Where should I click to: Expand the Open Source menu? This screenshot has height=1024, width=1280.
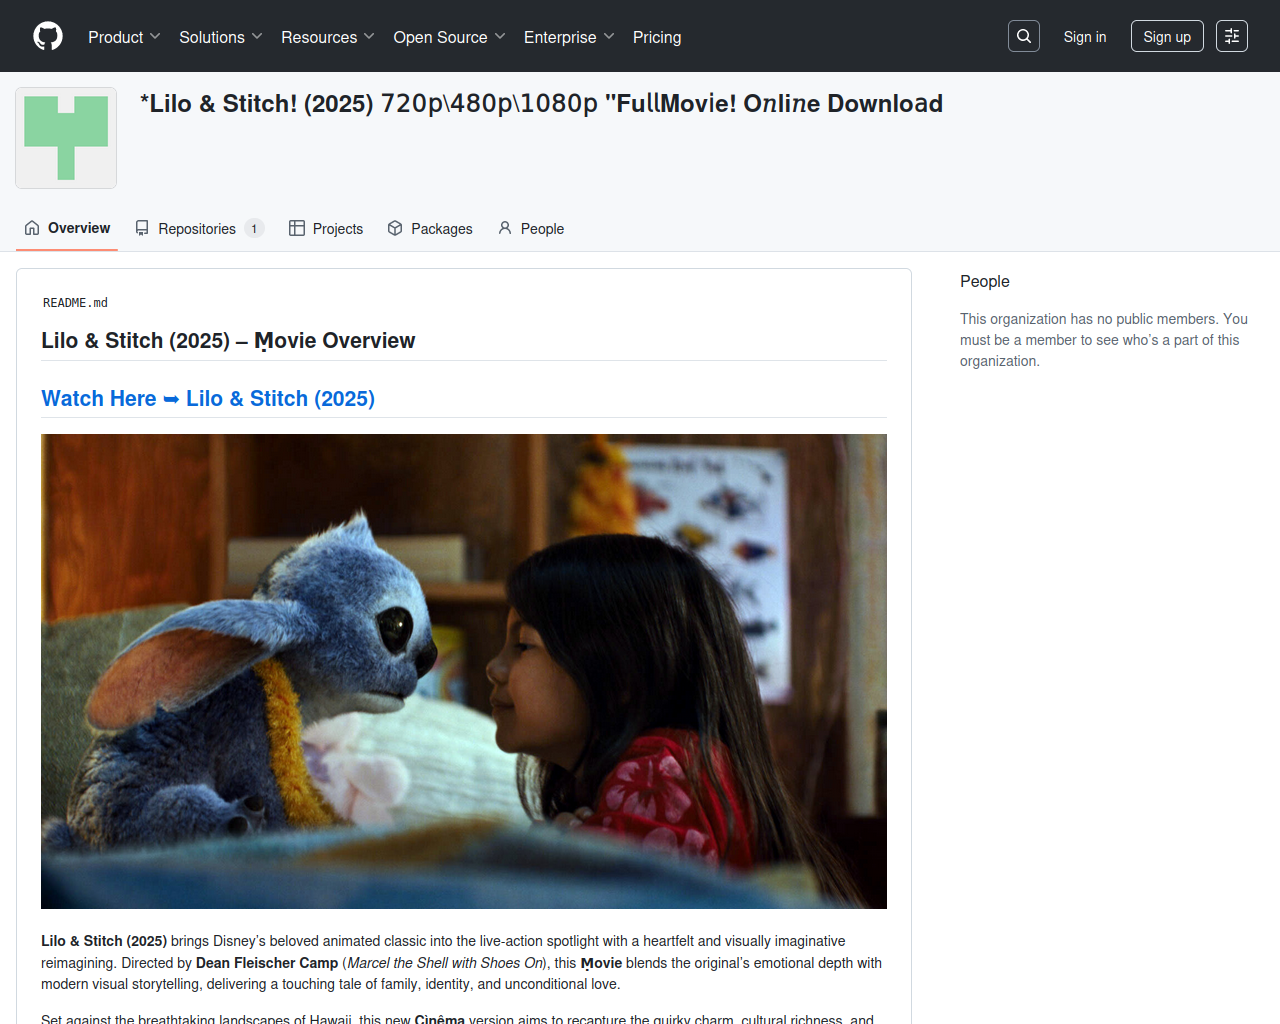tap(450, 37)
